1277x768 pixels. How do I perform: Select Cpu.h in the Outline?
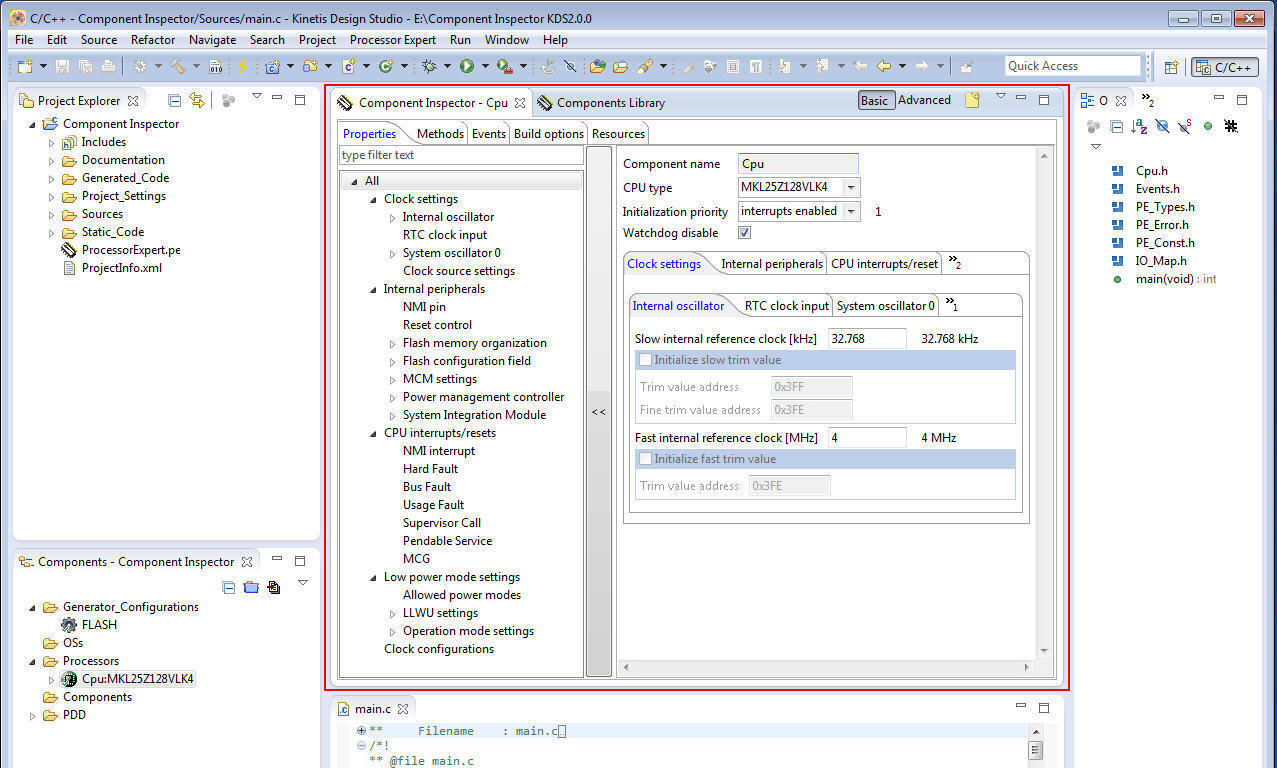pos(1151,171)
